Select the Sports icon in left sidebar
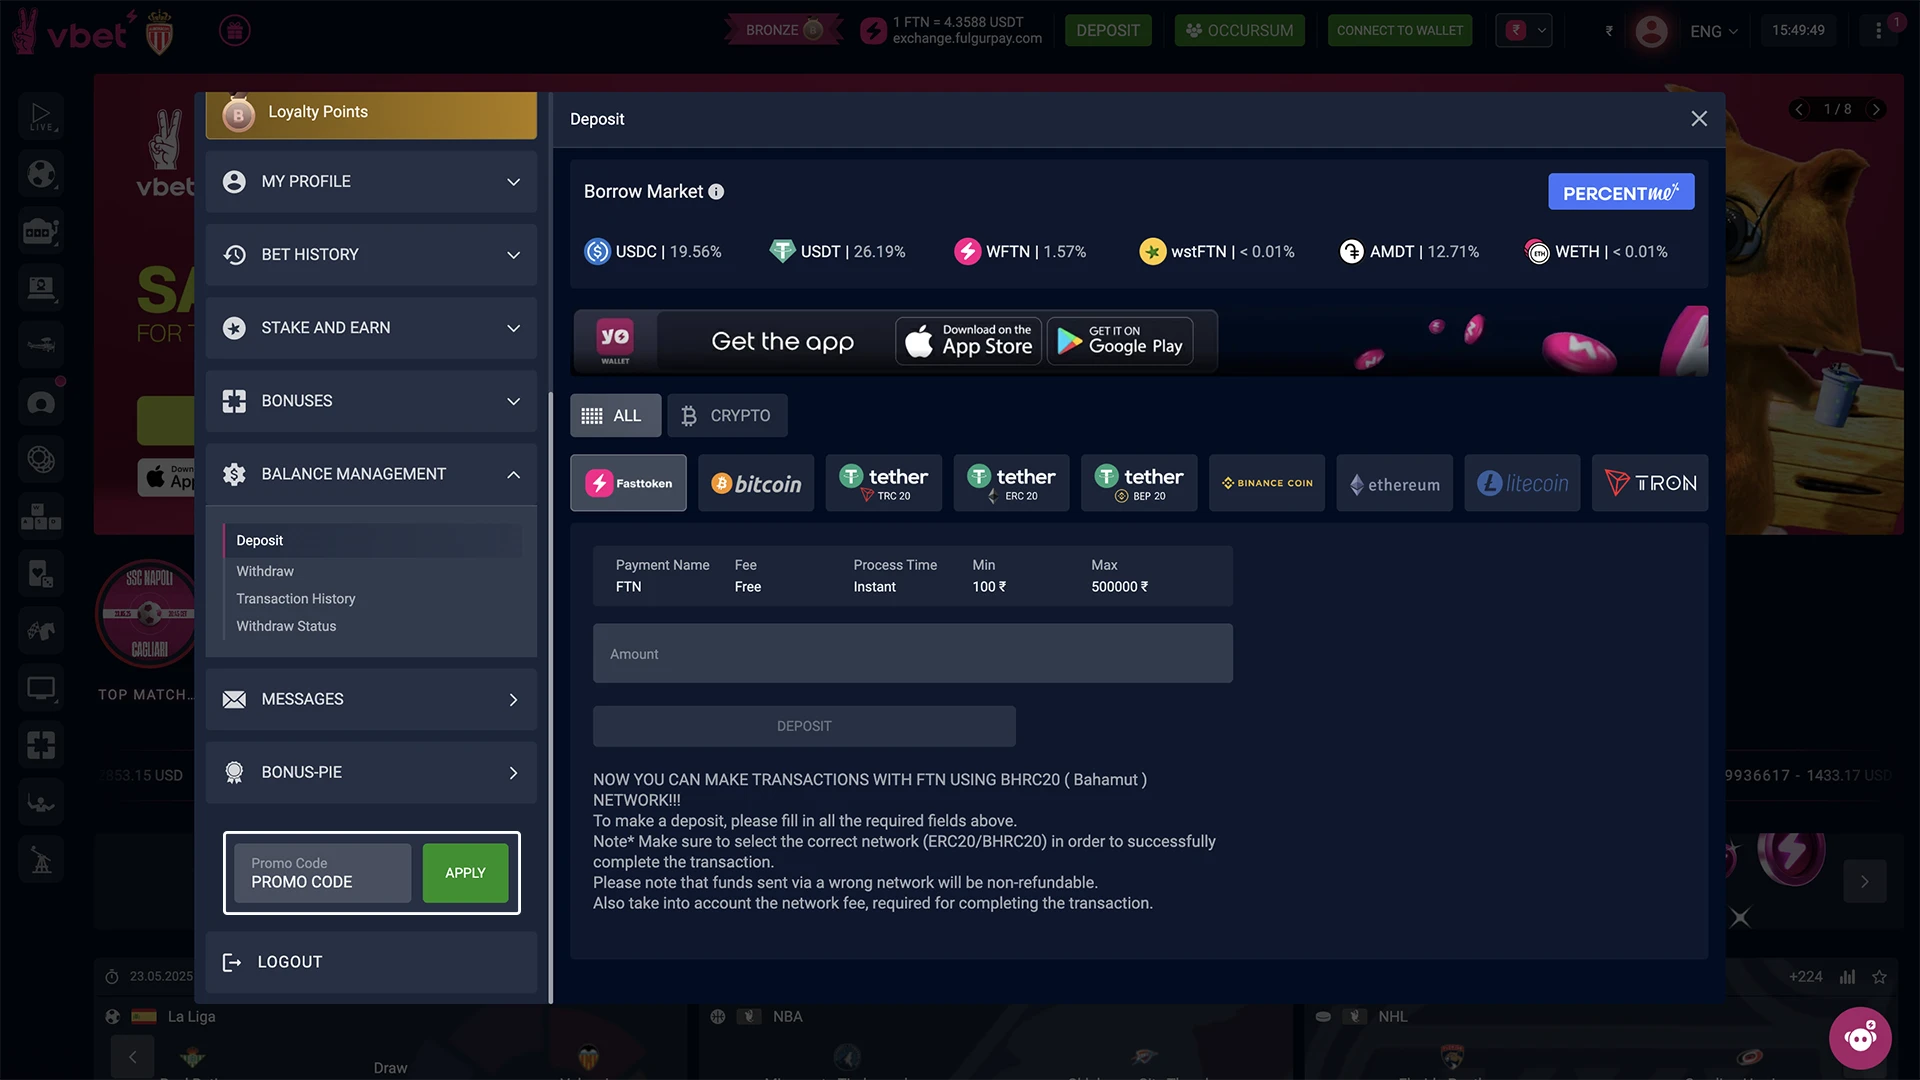1920x1080 pixels. click(40, 172)
